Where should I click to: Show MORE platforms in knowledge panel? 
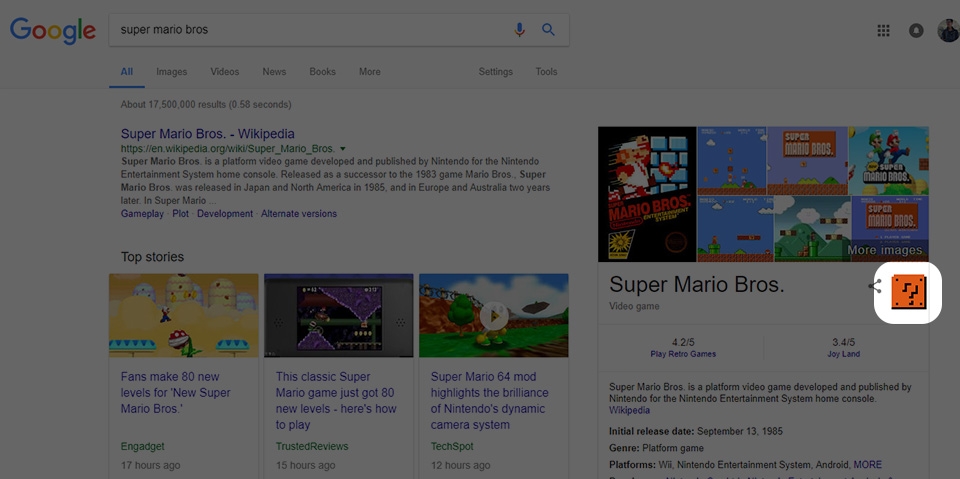[868, 465]
